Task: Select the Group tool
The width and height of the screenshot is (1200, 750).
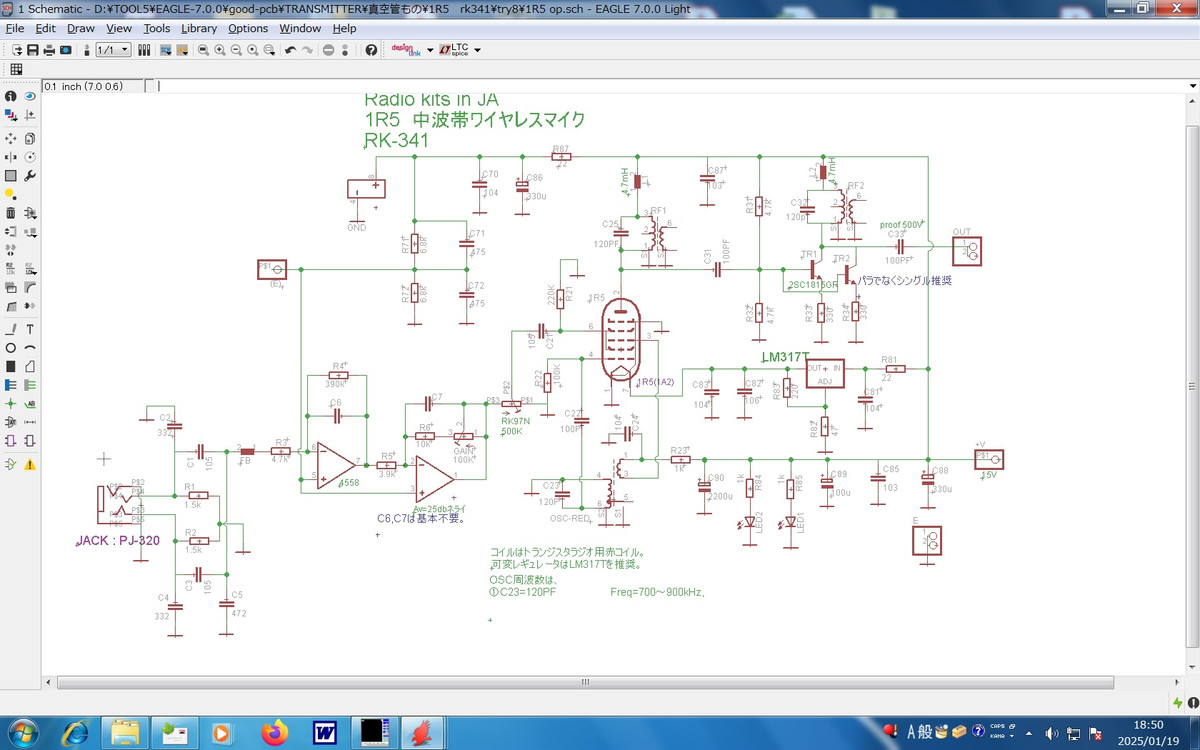Action: tap(10, 176)
